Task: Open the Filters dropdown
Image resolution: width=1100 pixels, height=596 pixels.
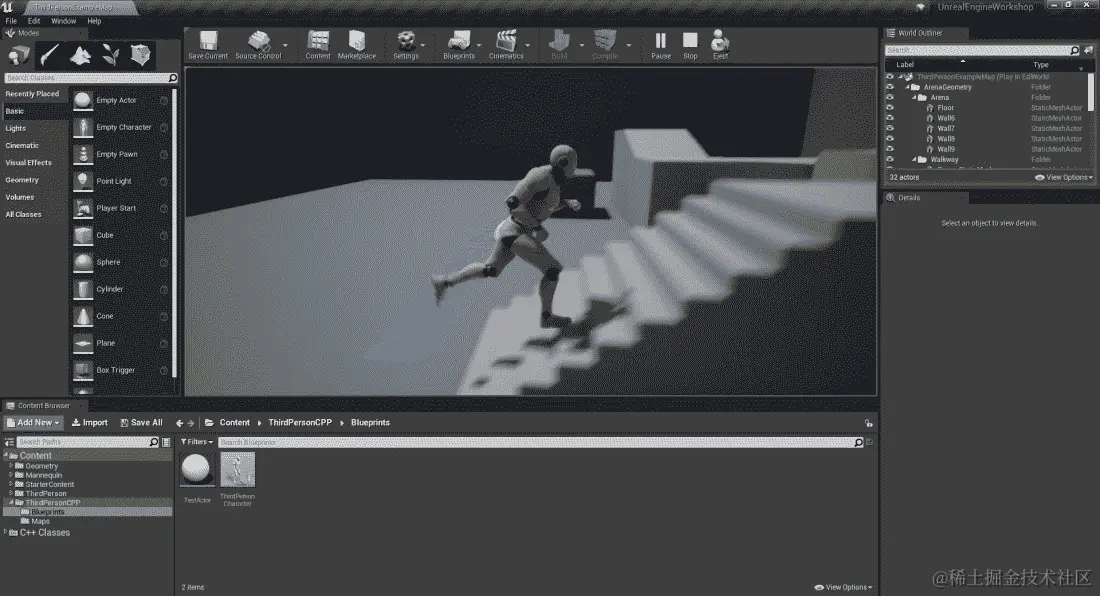Action: [x=196, y=442]
